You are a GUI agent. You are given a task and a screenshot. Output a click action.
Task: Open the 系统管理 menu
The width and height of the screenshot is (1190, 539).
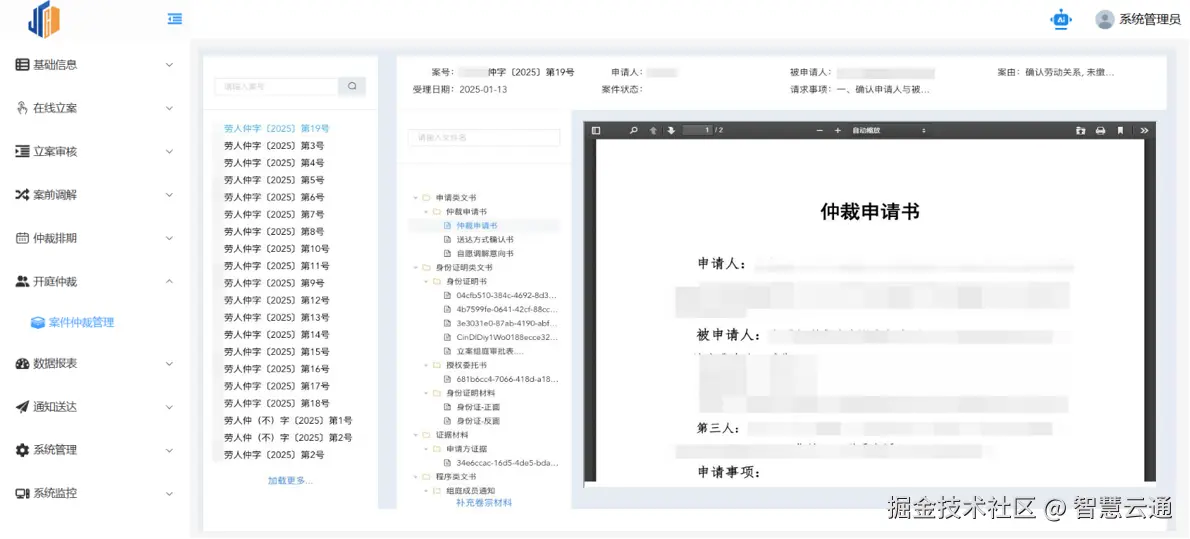[x=95, y=449]
